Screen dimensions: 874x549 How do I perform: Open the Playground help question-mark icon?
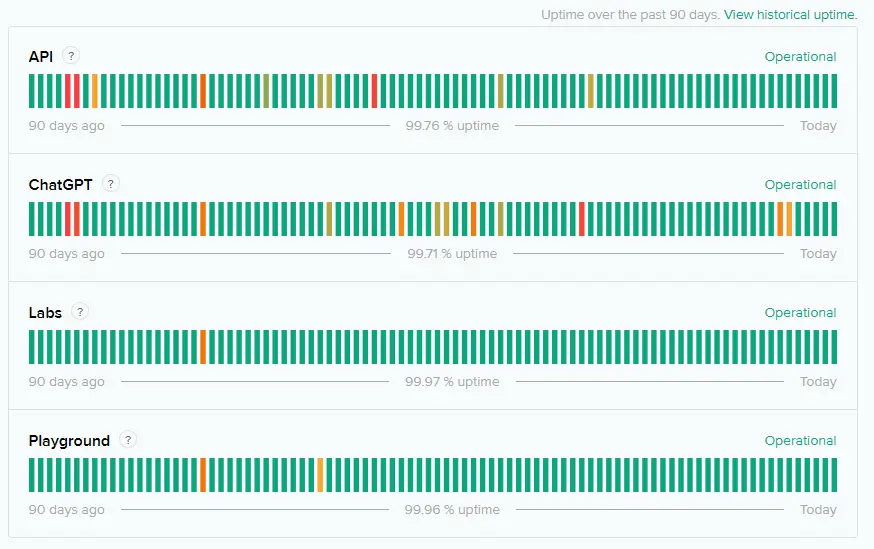tap(128, 440)
